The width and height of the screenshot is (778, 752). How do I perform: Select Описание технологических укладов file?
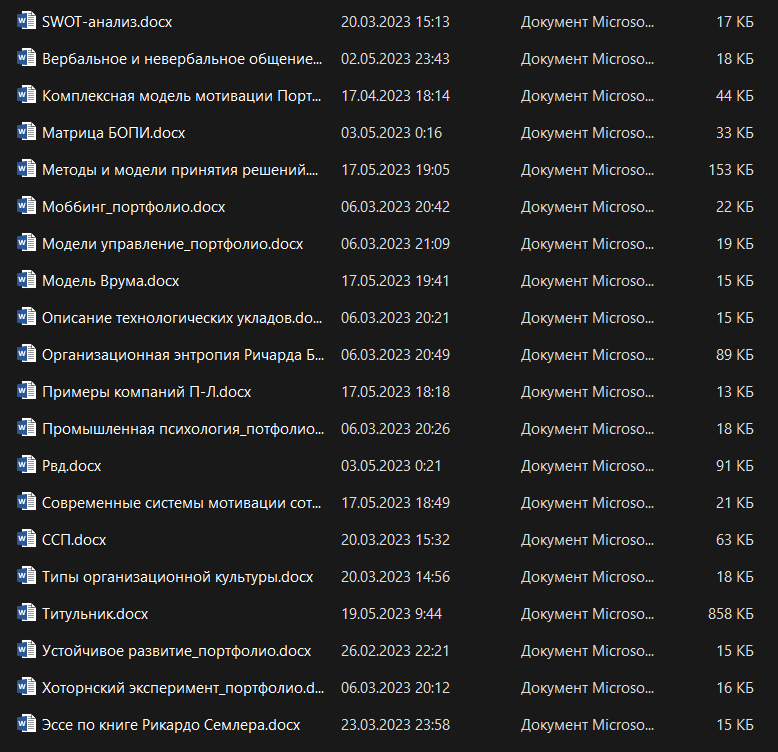(181, 318)
